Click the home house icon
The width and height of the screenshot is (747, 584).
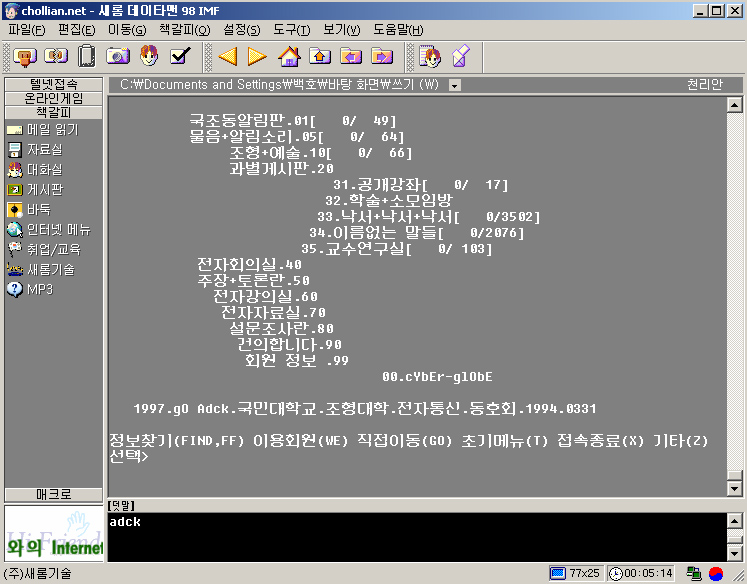point(289,56)
